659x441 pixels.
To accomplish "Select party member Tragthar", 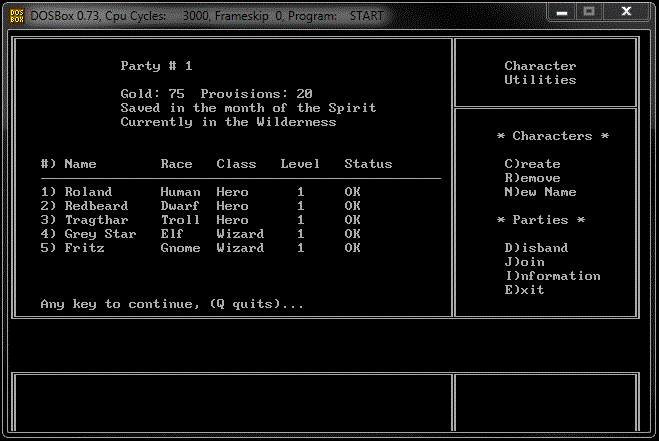I will click(96, 220).
